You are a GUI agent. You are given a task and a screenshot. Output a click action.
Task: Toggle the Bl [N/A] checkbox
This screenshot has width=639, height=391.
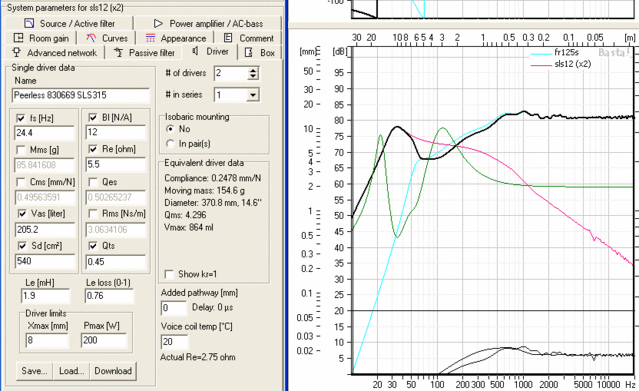point(93,117)
